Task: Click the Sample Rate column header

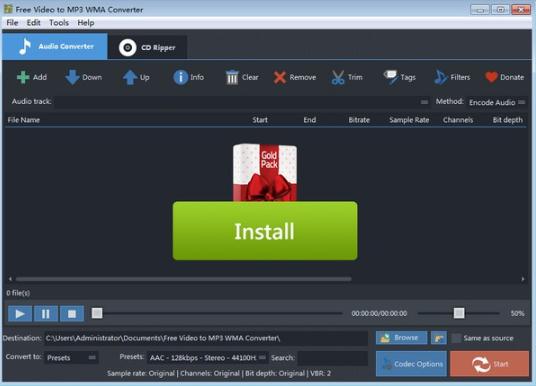Action: pyautogui.click(x=409, y=120)
